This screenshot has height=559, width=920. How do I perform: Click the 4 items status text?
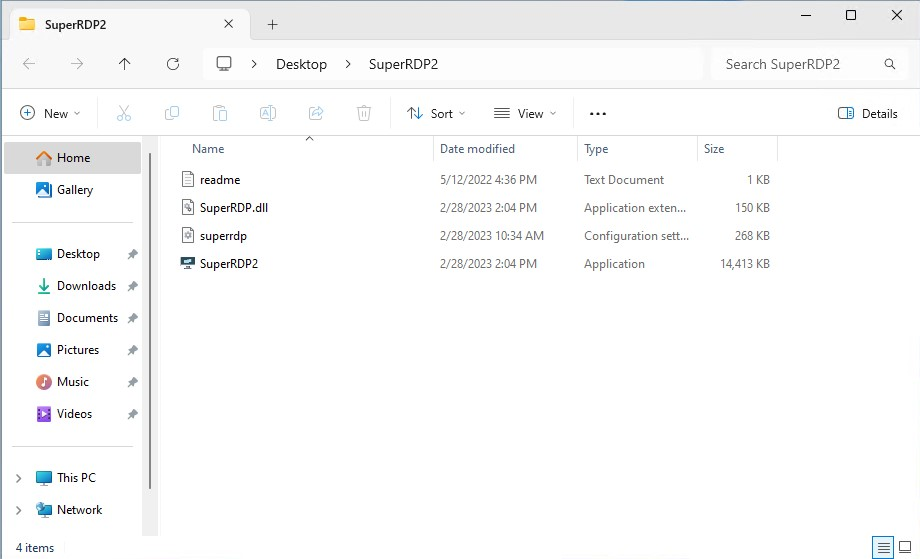point(35,548)
